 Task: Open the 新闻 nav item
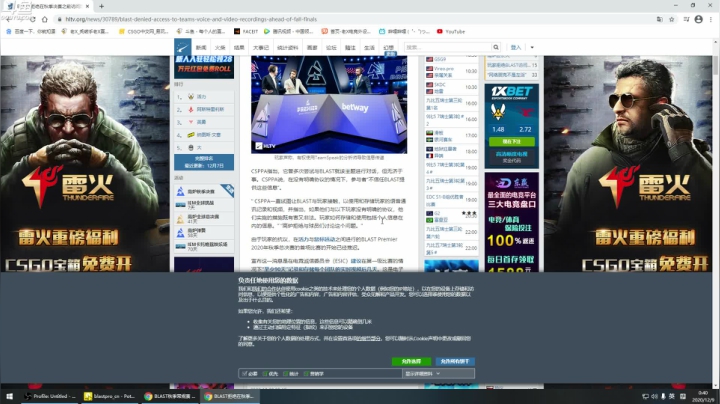201,47
